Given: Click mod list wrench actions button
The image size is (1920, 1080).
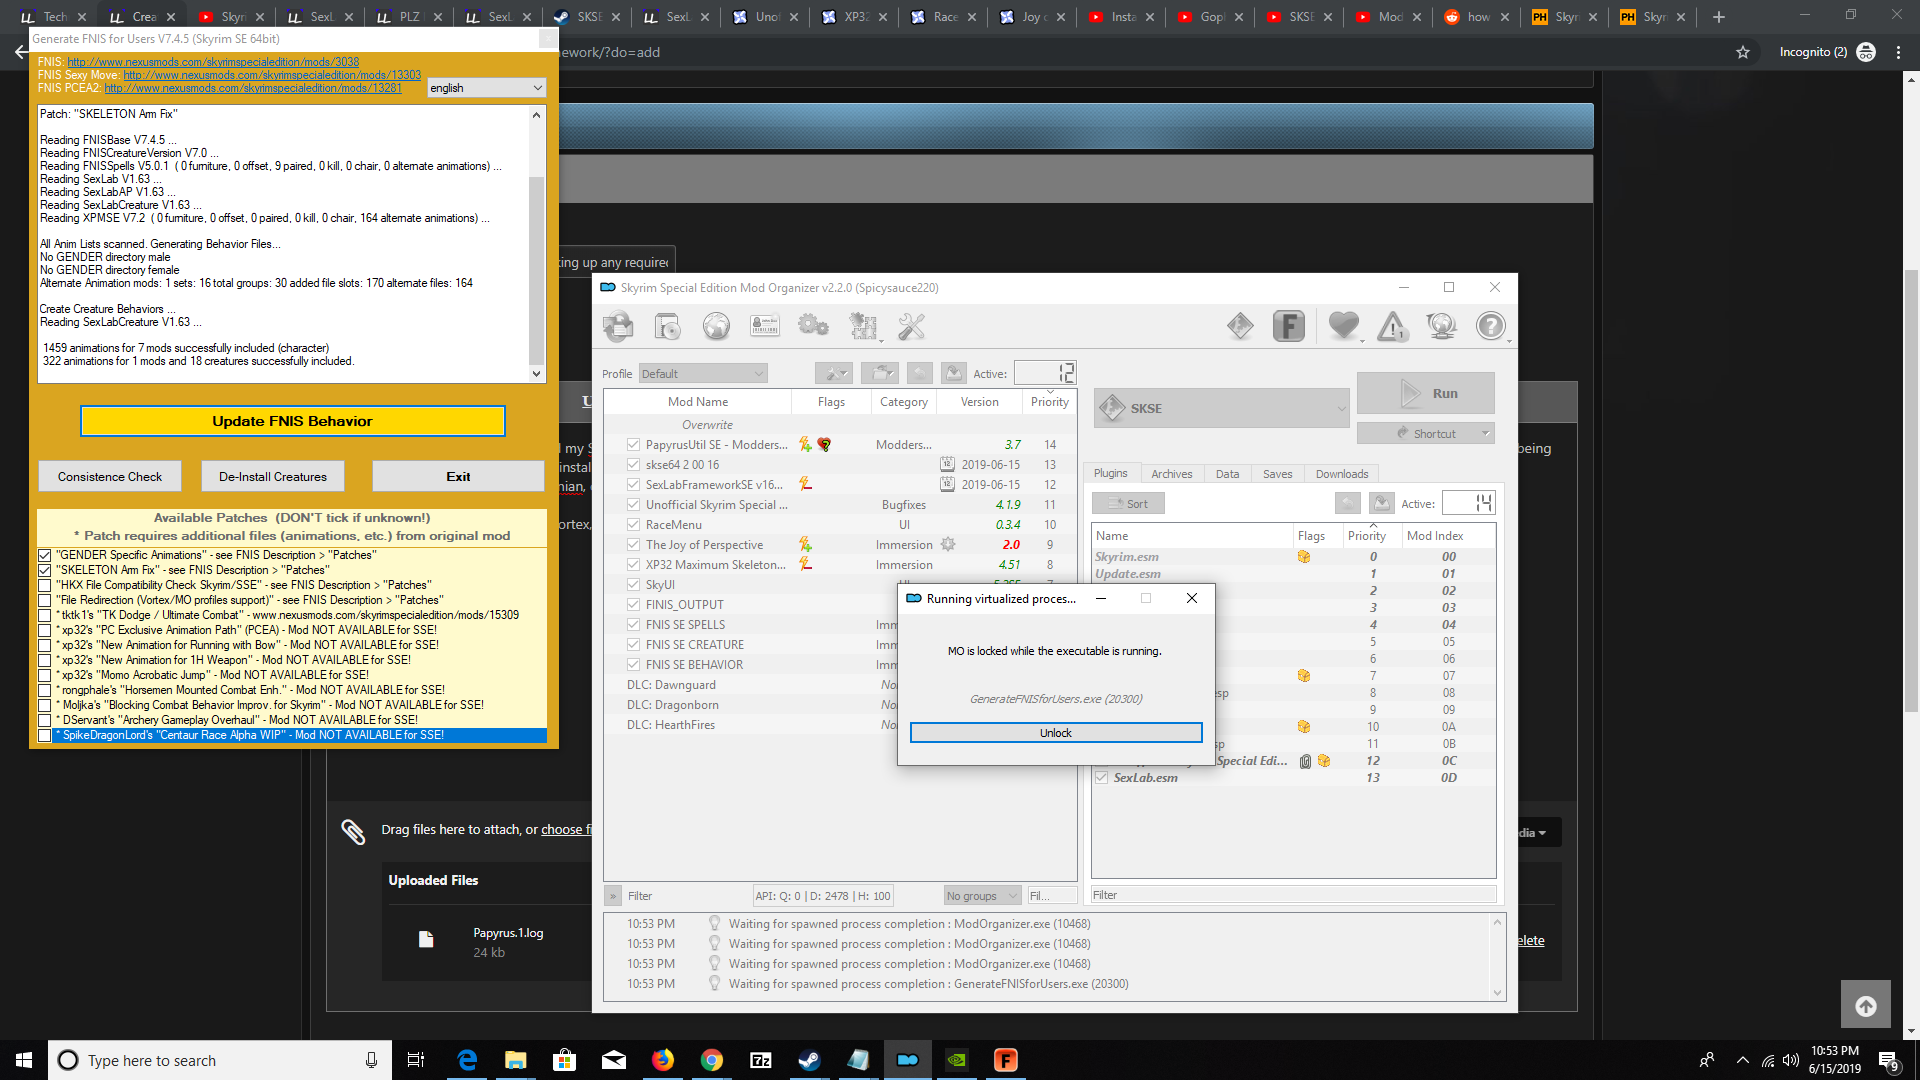Looking at the screenshot, I should [x=834, y=373].
